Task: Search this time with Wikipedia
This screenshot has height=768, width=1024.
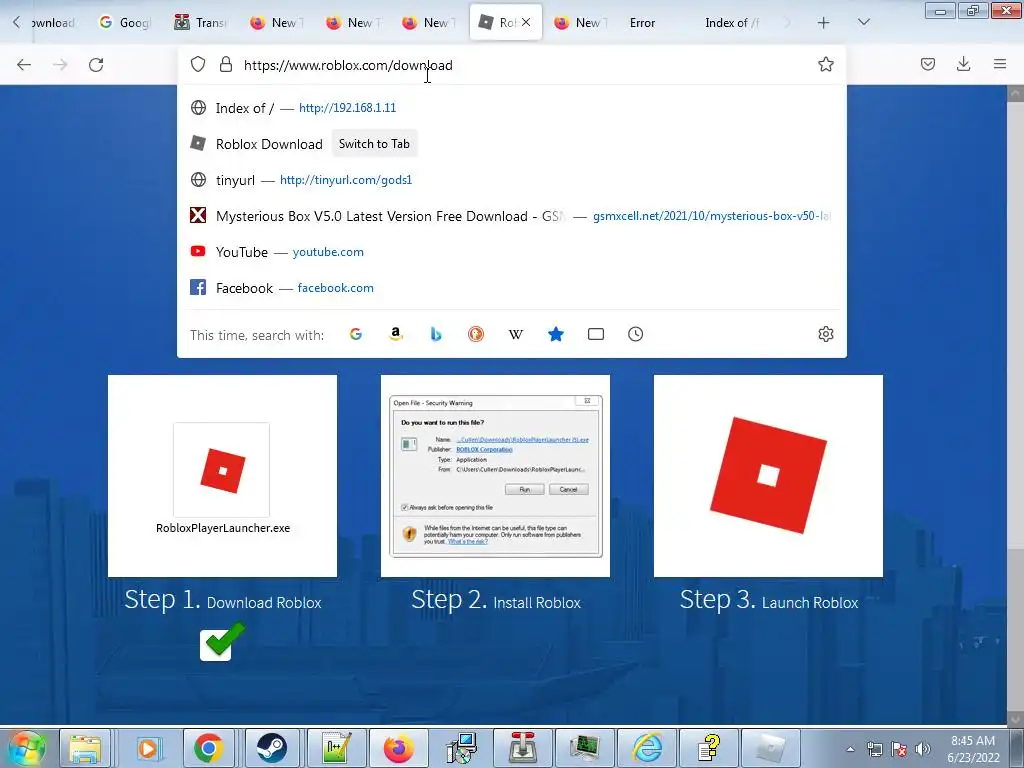Action: click(516, 334)
